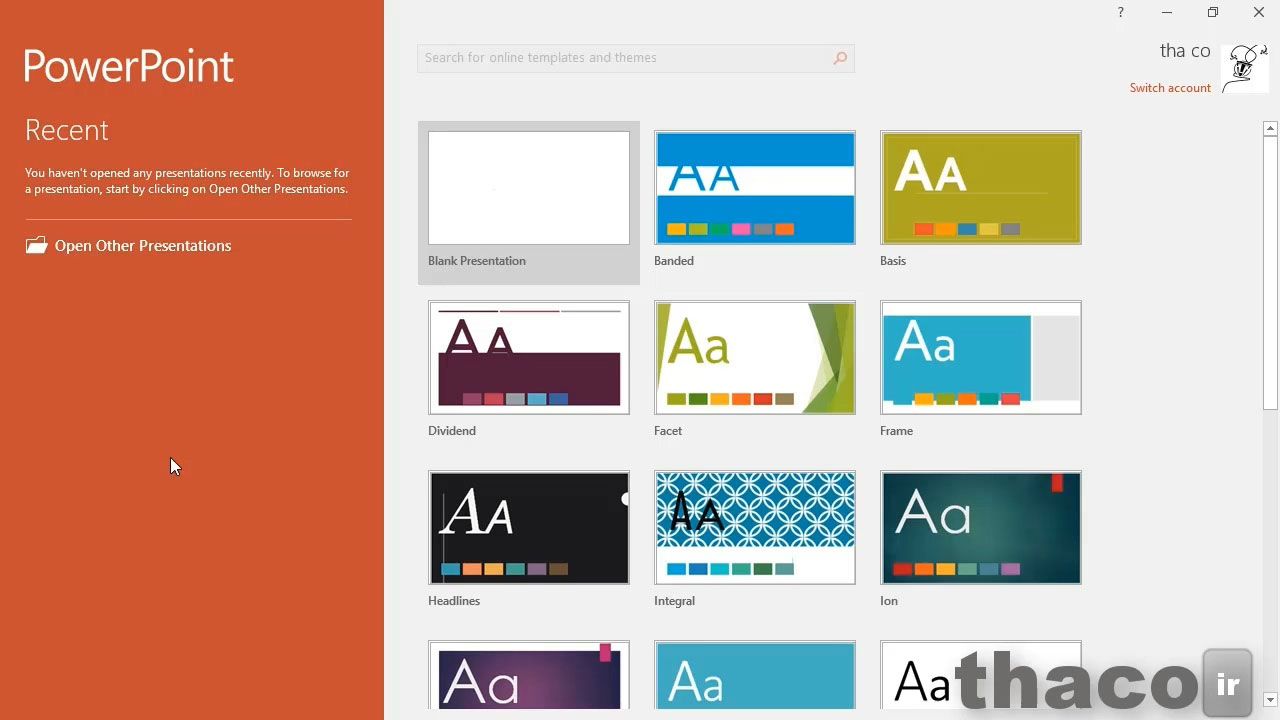The height and width of the screenshot is (720, 1280).
Task: Click the 'Headlines' label text
Action: pyautogui.click(x=454, y=601)
